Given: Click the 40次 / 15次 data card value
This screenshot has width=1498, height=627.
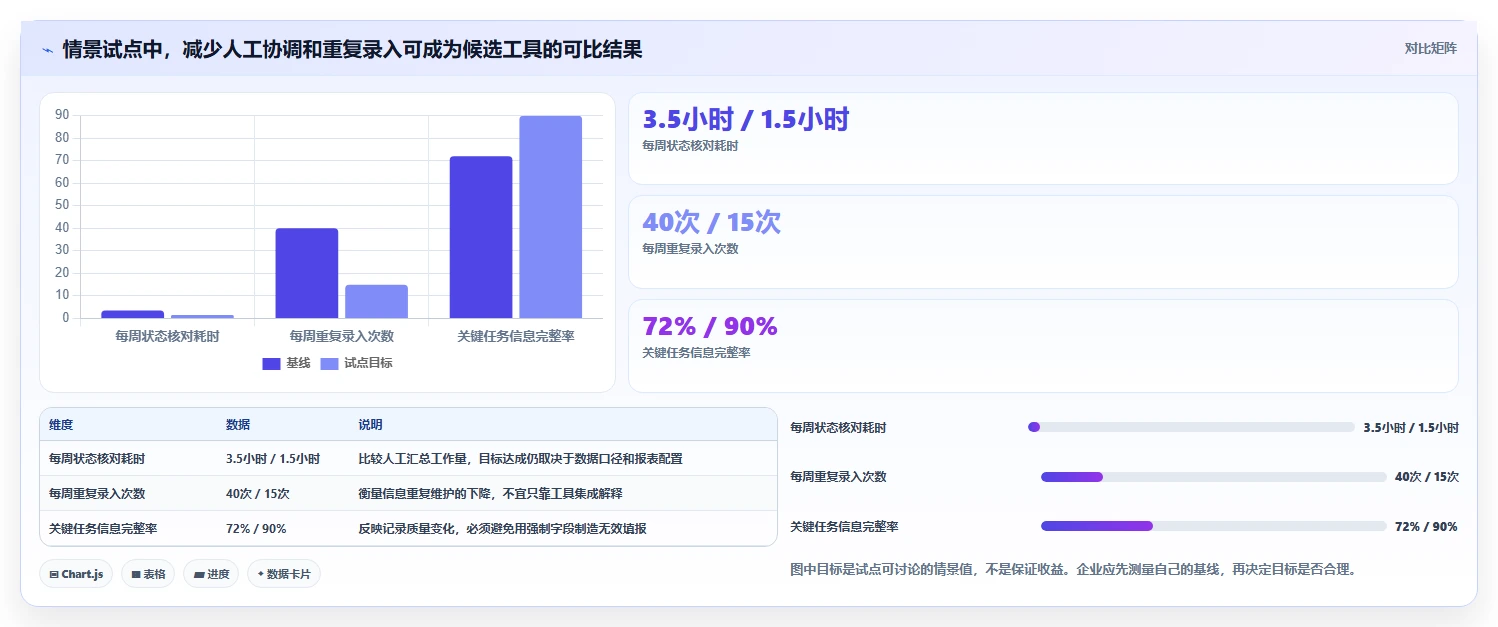Looking at the screenshot, I should pos(711,223).
